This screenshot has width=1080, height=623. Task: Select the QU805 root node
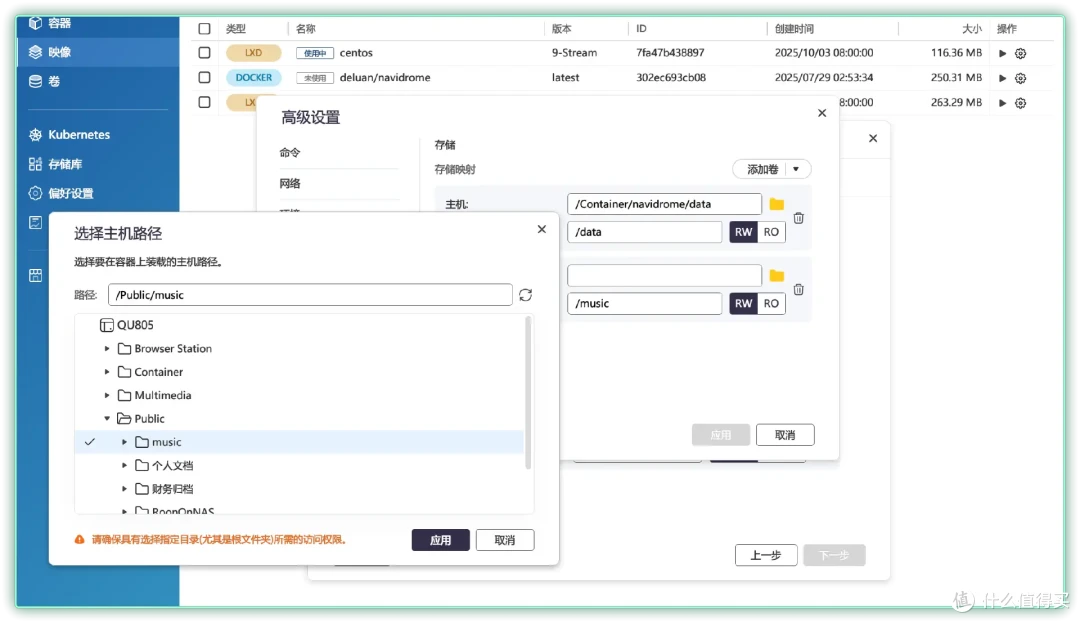127,325
